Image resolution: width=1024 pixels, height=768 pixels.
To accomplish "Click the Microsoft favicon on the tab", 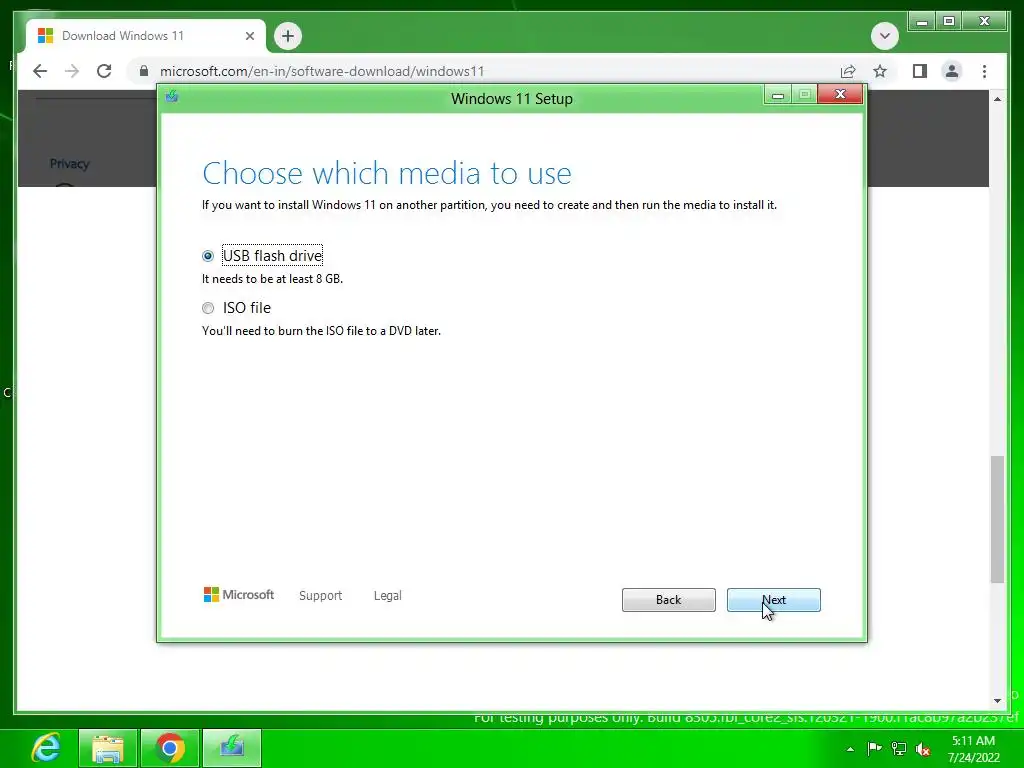I will point(45,36).
